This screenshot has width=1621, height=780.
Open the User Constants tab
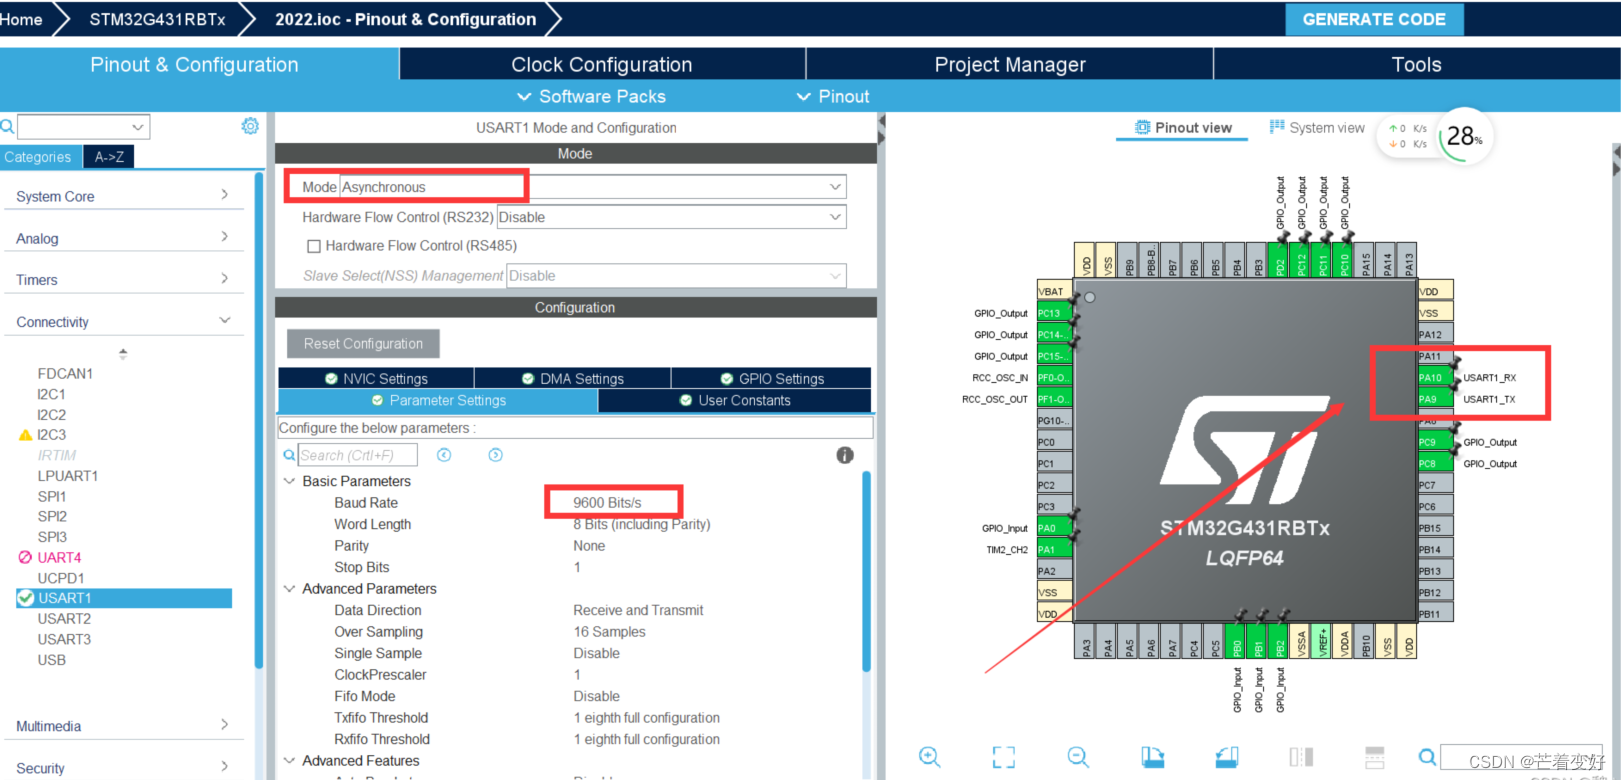735,400
